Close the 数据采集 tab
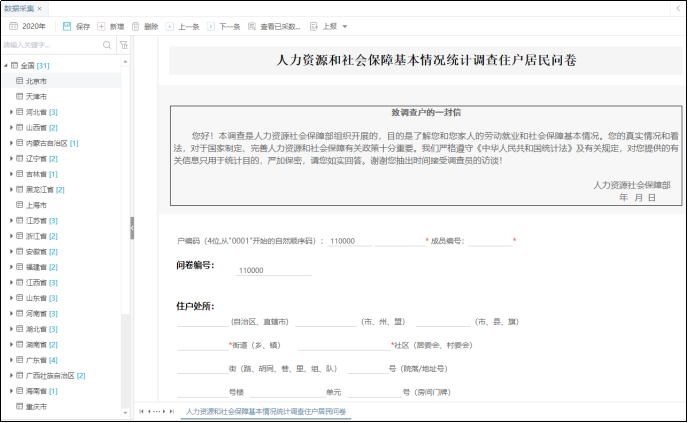The width and height of the screenshot is (688, 423). click(x=39, y=7)
